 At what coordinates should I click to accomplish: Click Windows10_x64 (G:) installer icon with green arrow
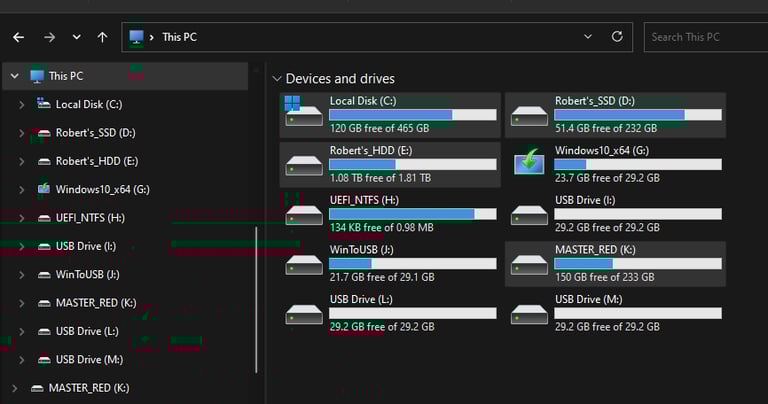tap(529, 162)
